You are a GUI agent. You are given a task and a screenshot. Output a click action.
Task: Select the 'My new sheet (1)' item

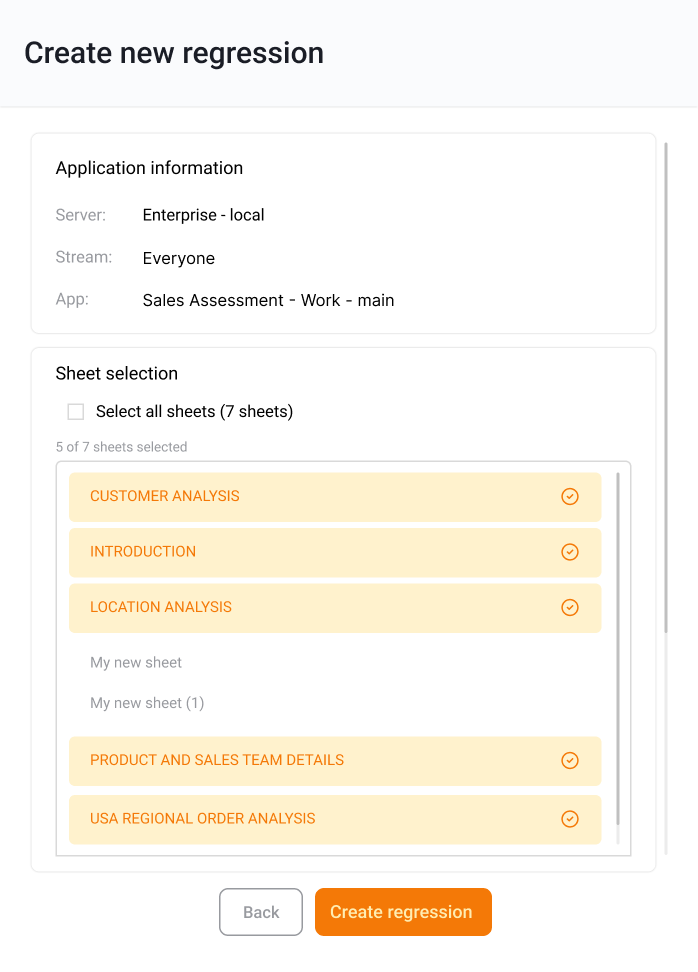tap(147, 704)
